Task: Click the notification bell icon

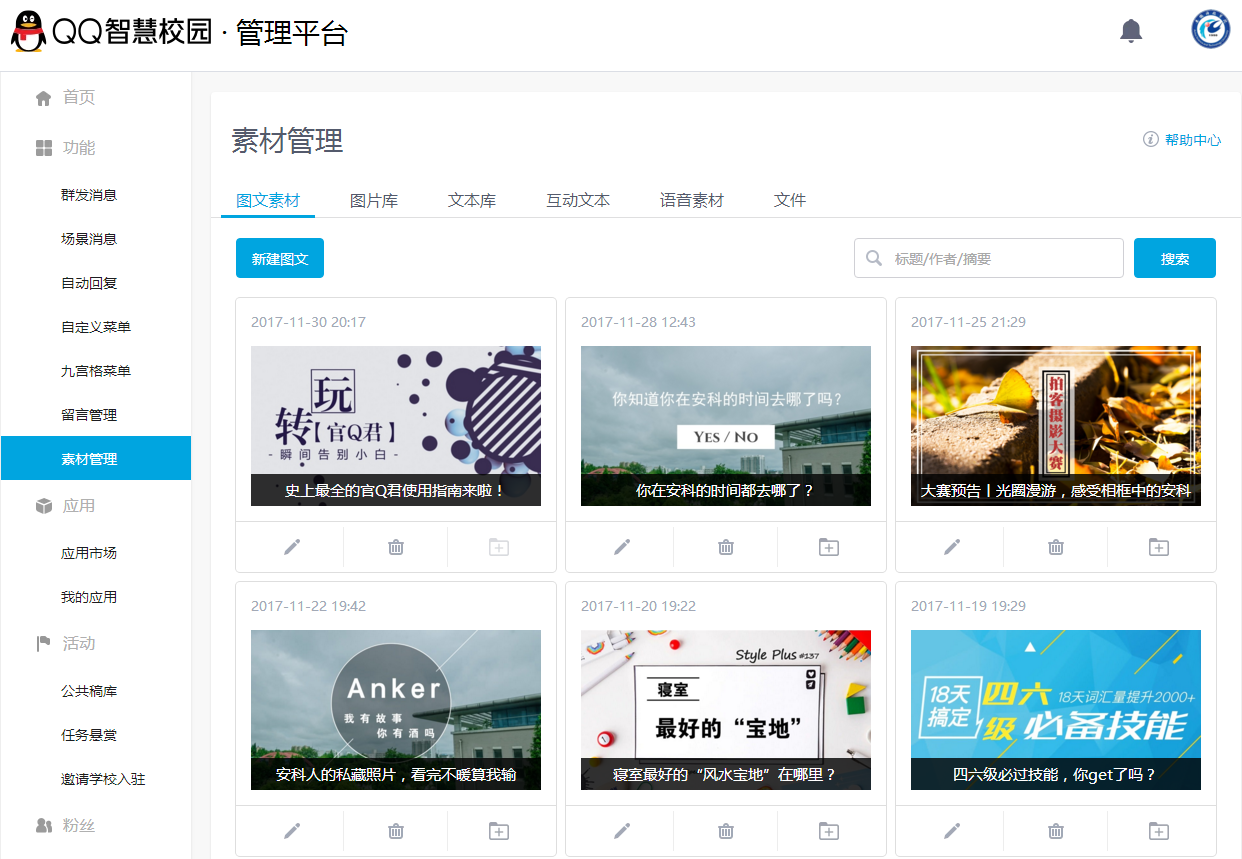Action: (x=1131, y=31)
